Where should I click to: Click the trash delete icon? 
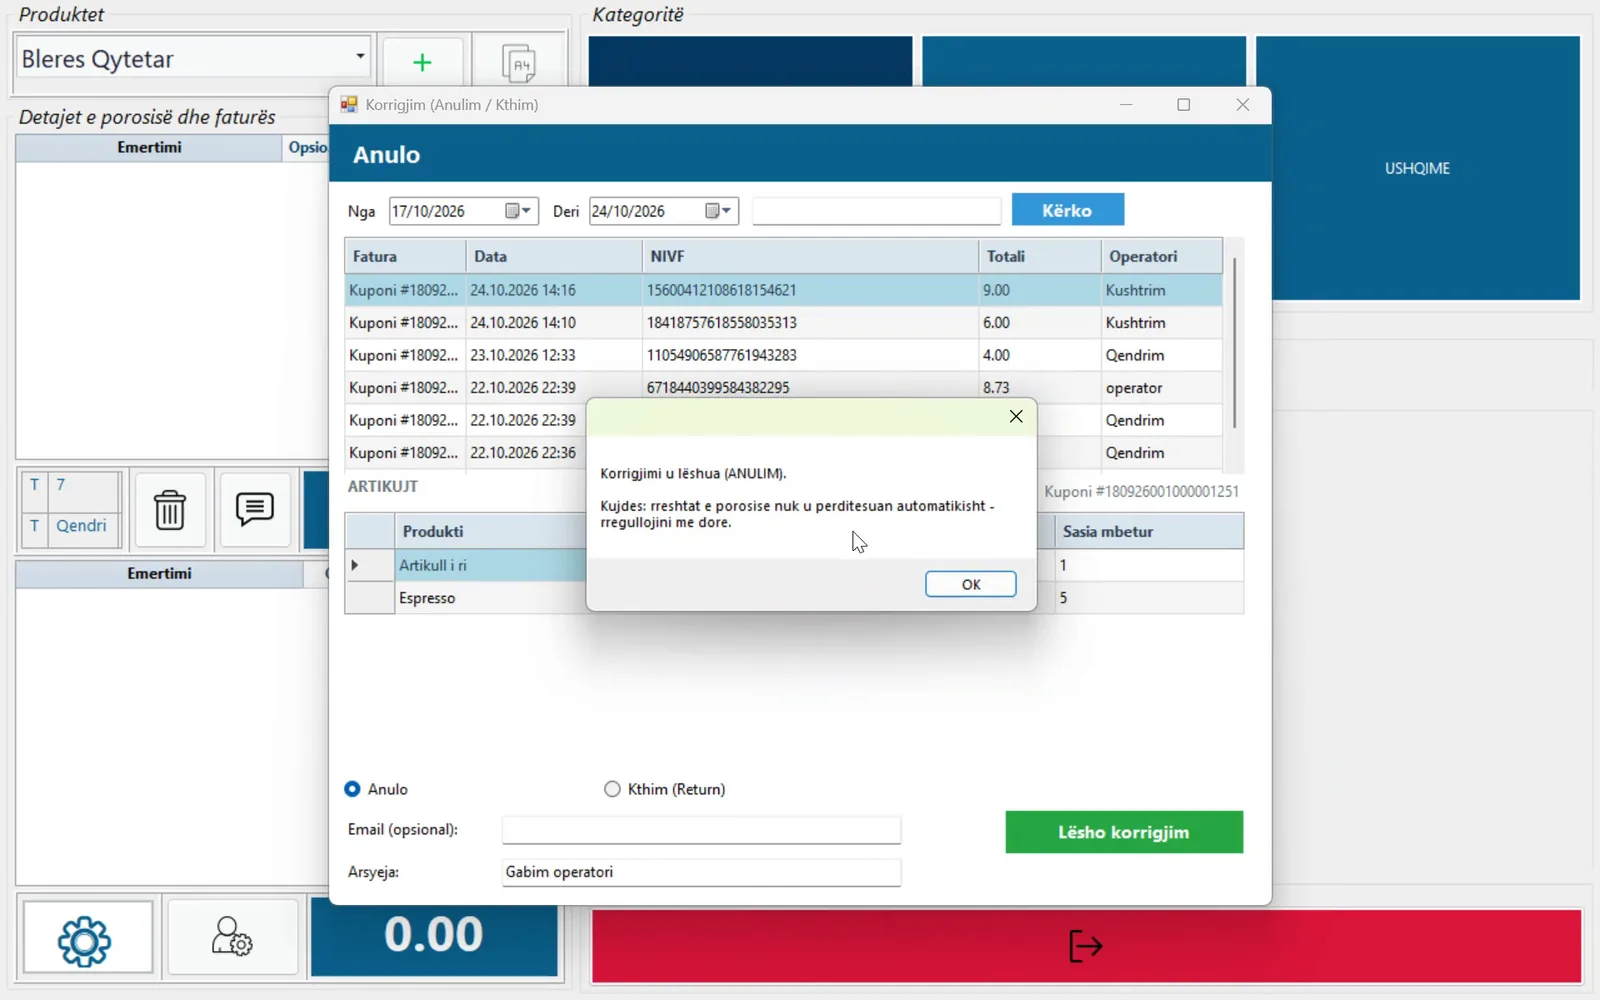tap(170, 510)
